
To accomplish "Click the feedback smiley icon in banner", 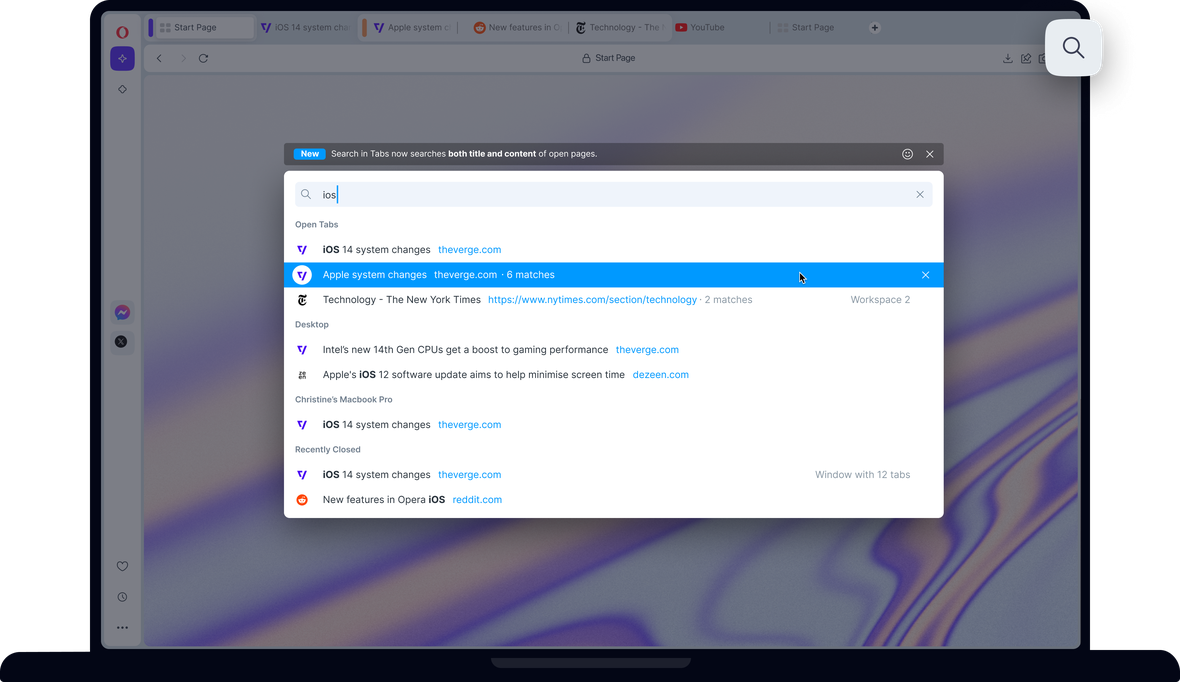I will coord(908,154).
